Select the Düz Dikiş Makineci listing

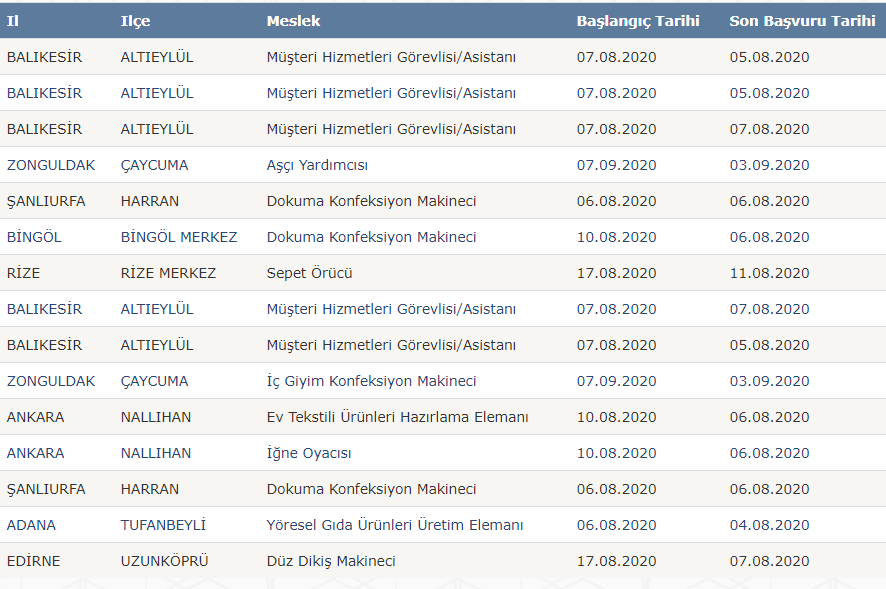[331, 561]
